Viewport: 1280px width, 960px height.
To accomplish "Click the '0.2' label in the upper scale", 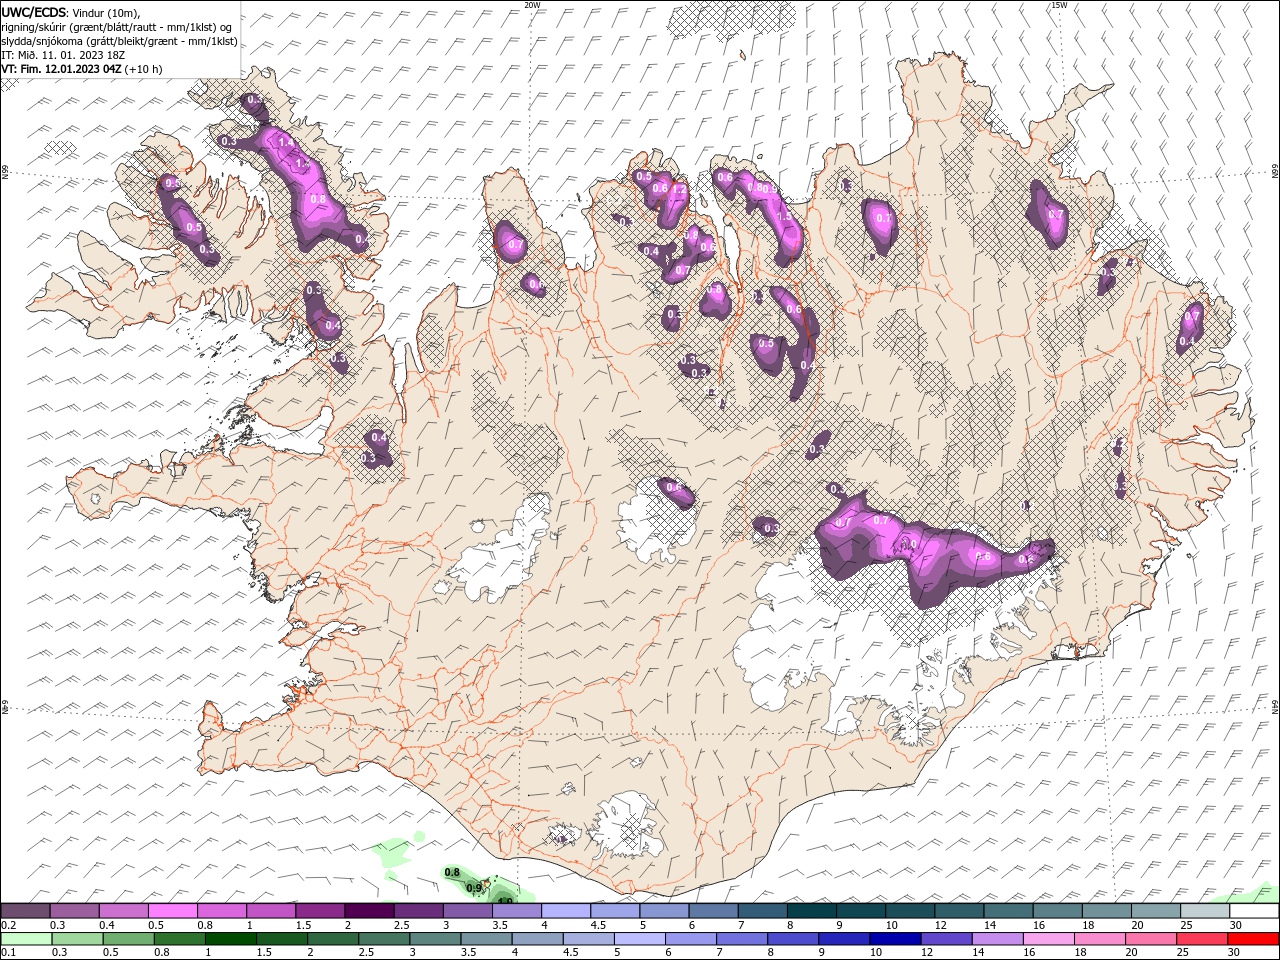I will 8,925.
